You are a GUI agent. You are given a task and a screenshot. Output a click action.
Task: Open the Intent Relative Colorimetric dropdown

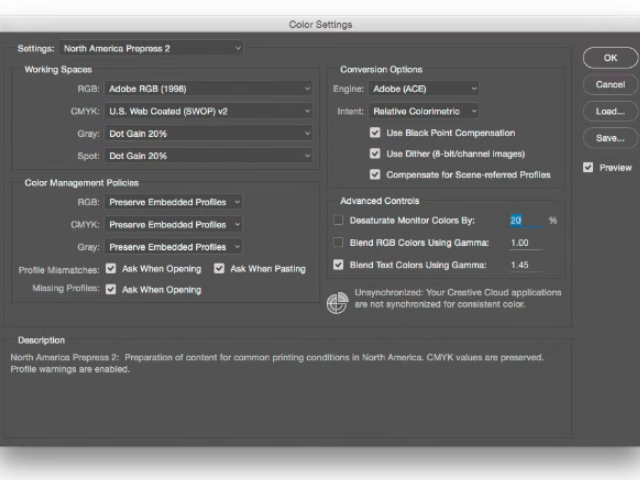424,111
